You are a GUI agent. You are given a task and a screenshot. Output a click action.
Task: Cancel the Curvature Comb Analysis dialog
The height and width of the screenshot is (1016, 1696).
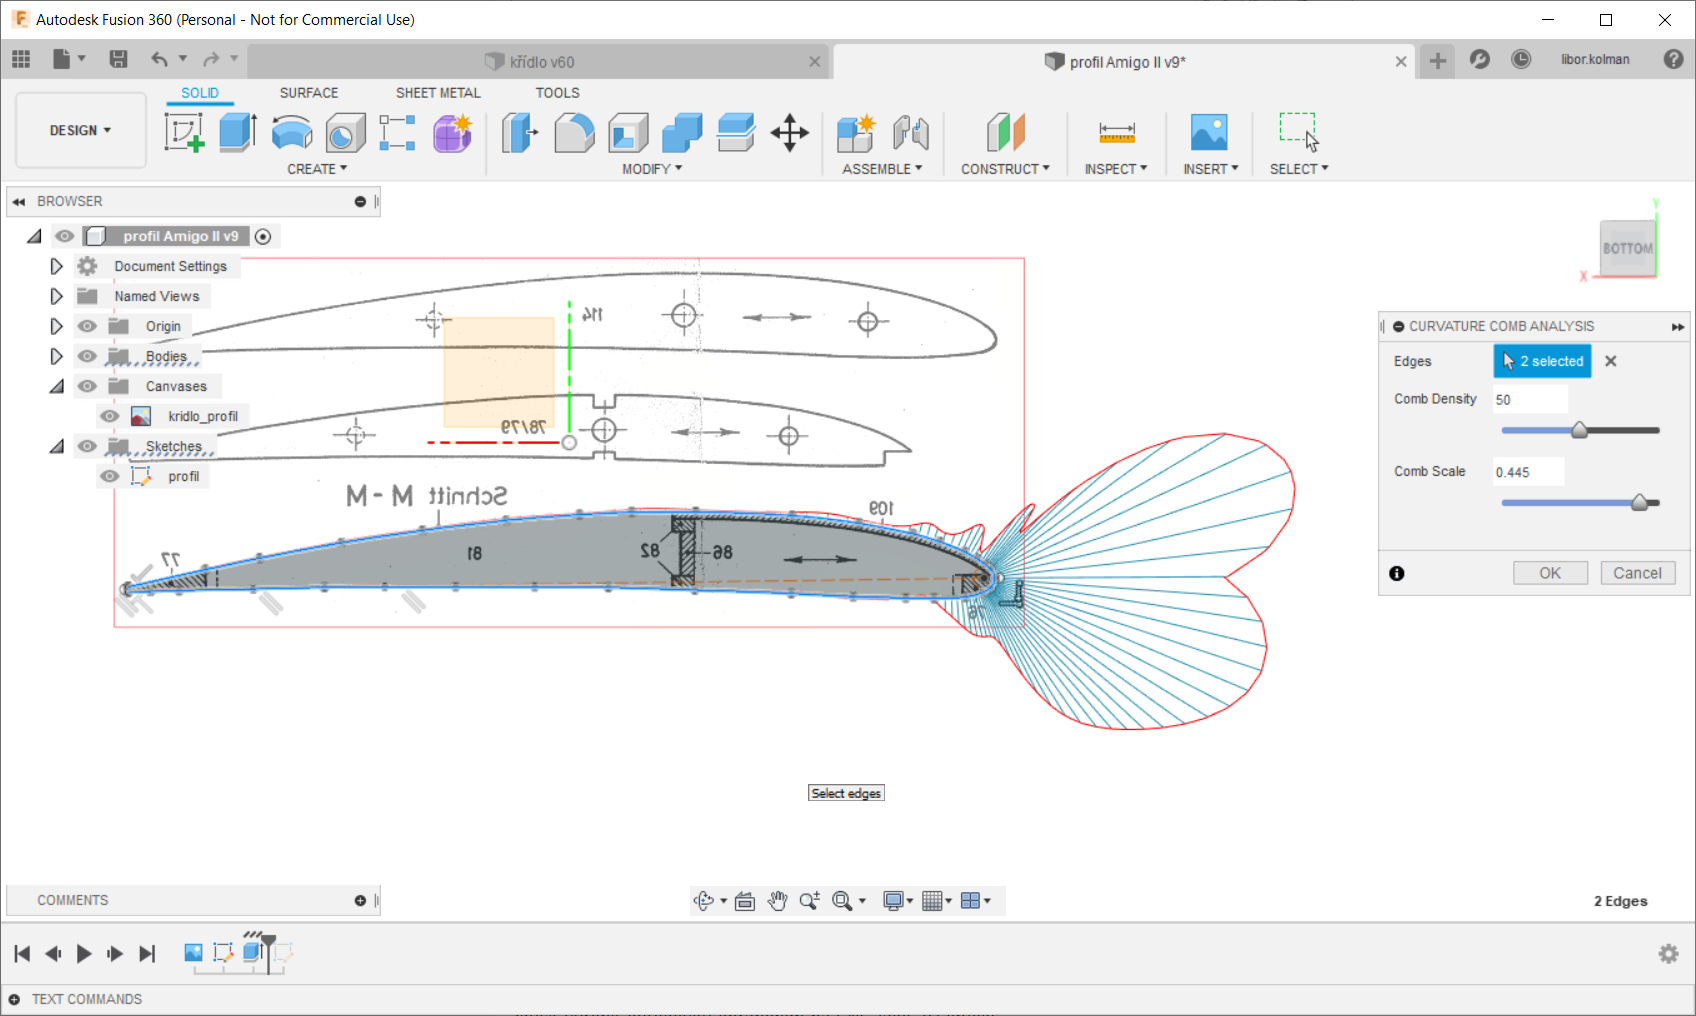click(1637, 573)
